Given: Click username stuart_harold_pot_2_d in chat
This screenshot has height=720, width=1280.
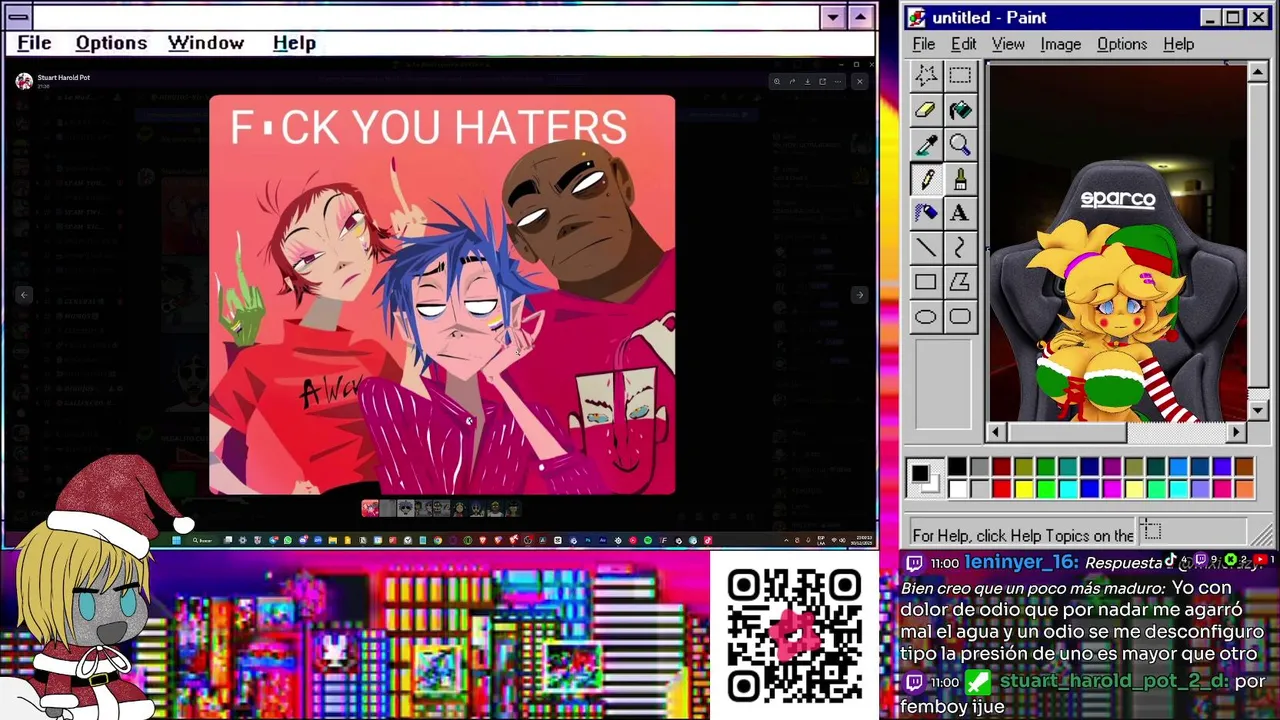Looking at the screenshot, I should coord(1113,681).
